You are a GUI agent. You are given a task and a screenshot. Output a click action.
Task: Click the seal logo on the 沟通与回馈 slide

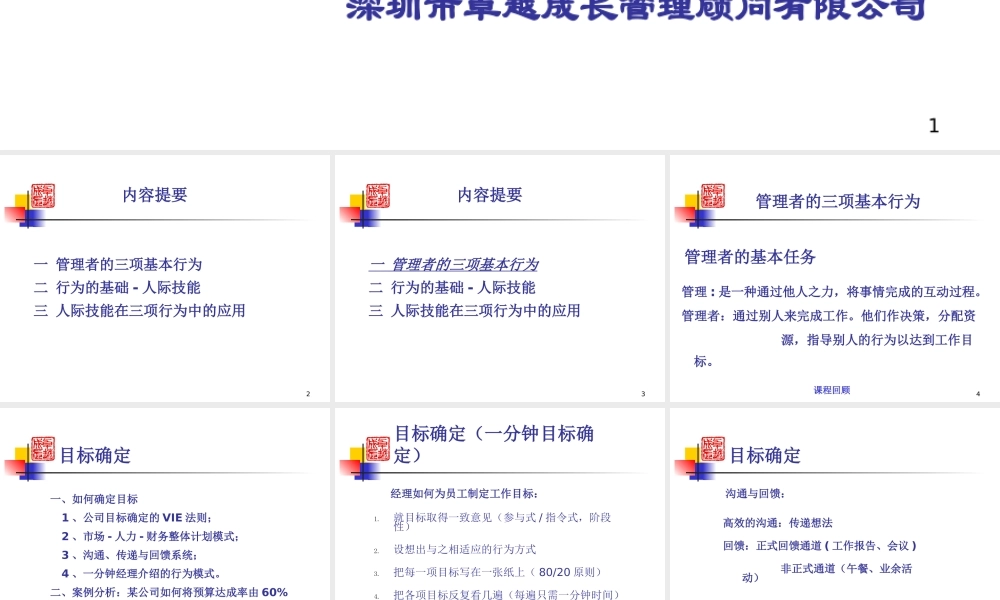(713, 449)
